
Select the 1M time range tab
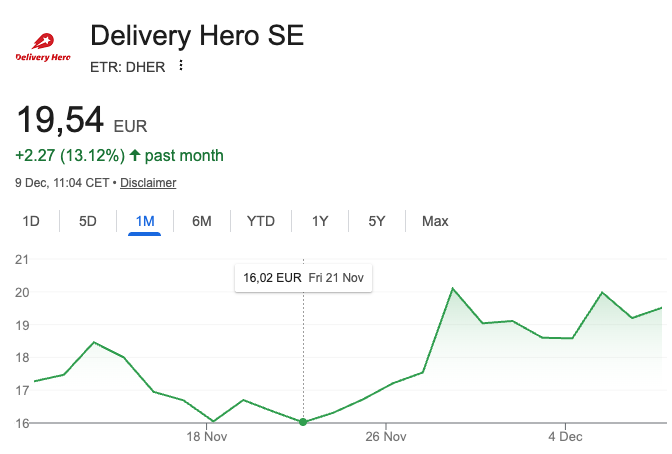145,221
